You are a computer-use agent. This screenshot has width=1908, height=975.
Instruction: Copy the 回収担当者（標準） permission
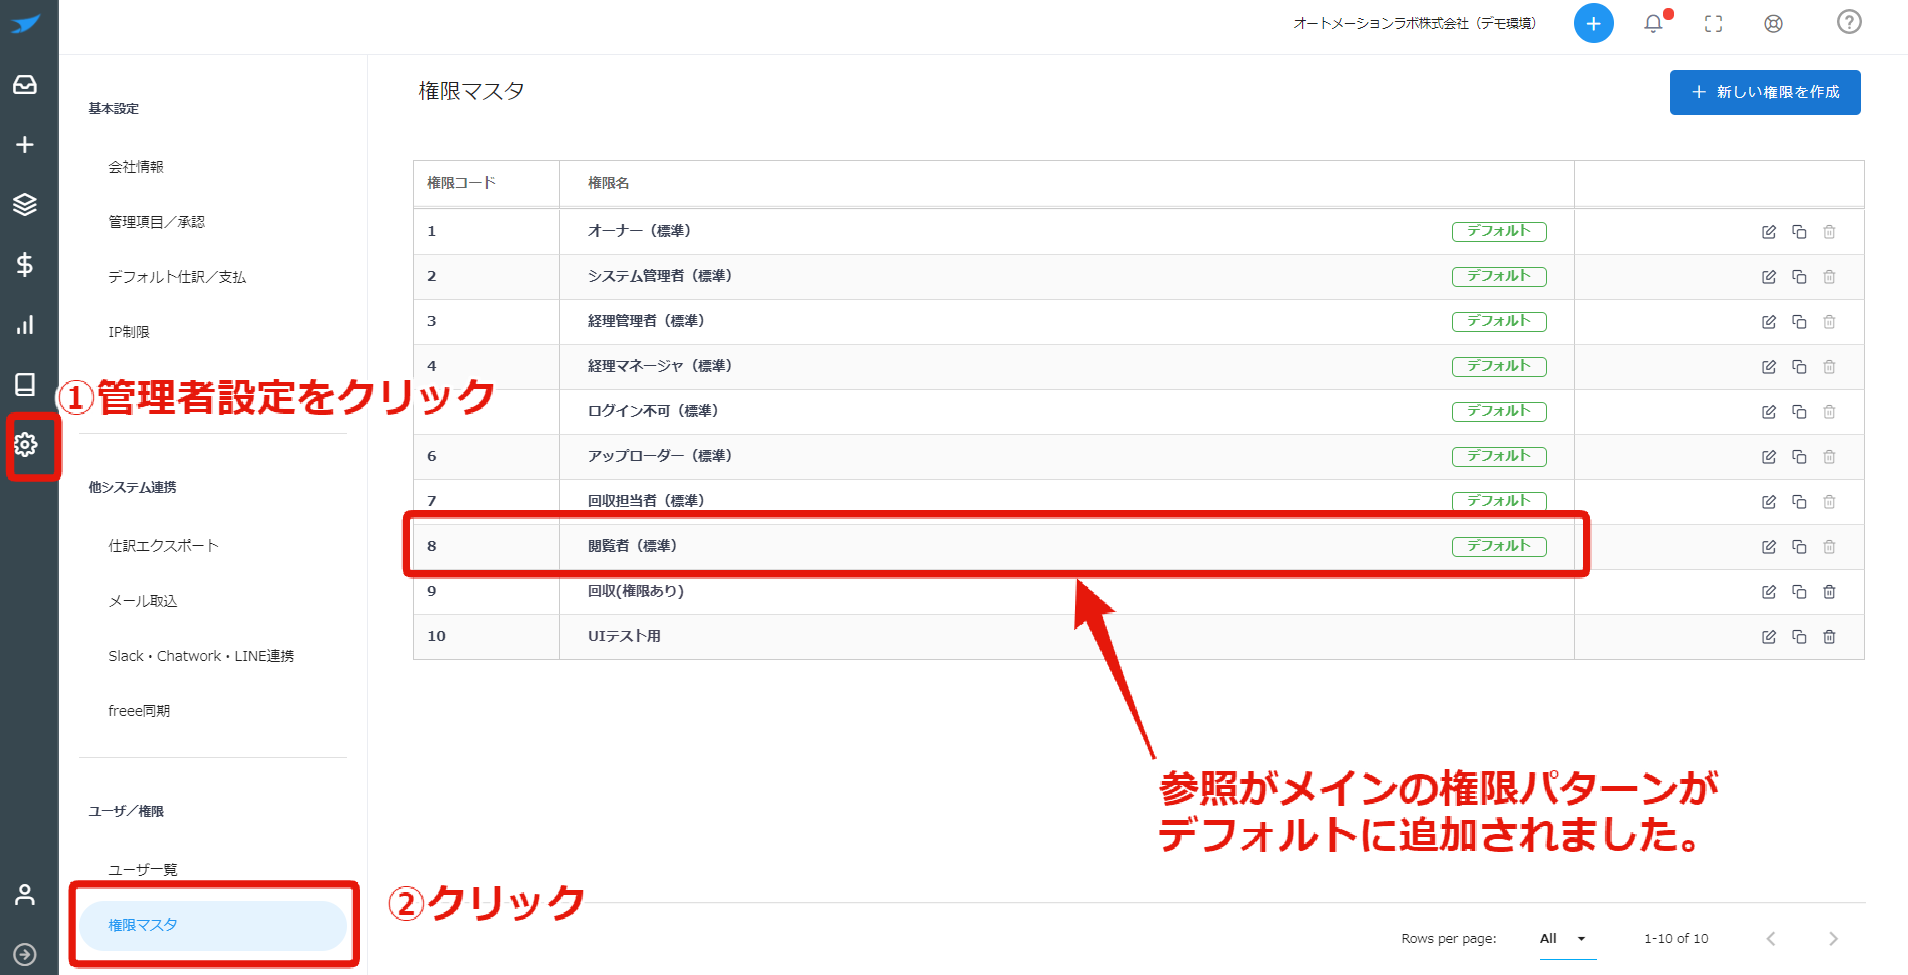pyautogui.click(x=1799, y=502)
